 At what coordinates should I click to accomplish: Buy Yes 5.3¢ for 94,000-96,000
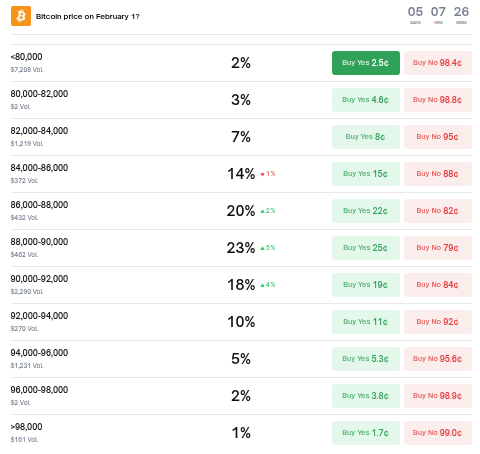366,359
